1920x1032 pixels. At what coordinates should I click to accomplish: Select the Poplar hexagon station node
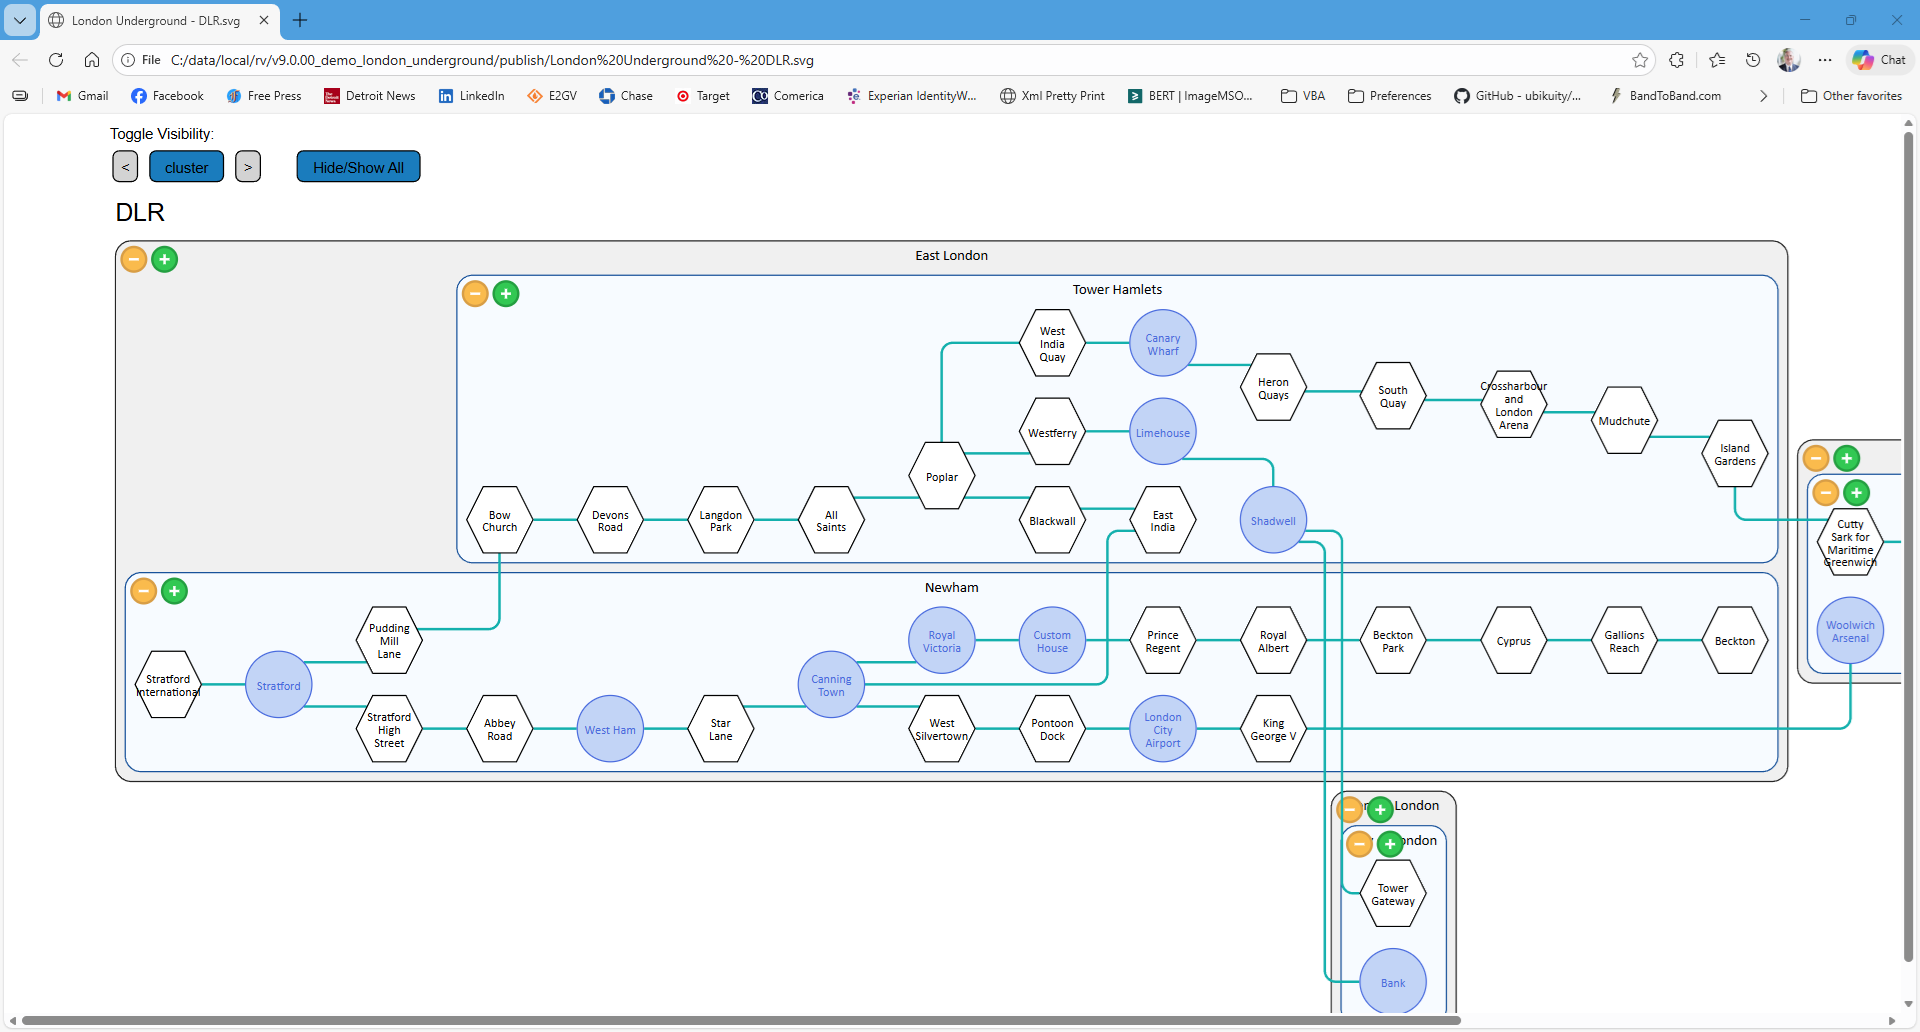941,477
